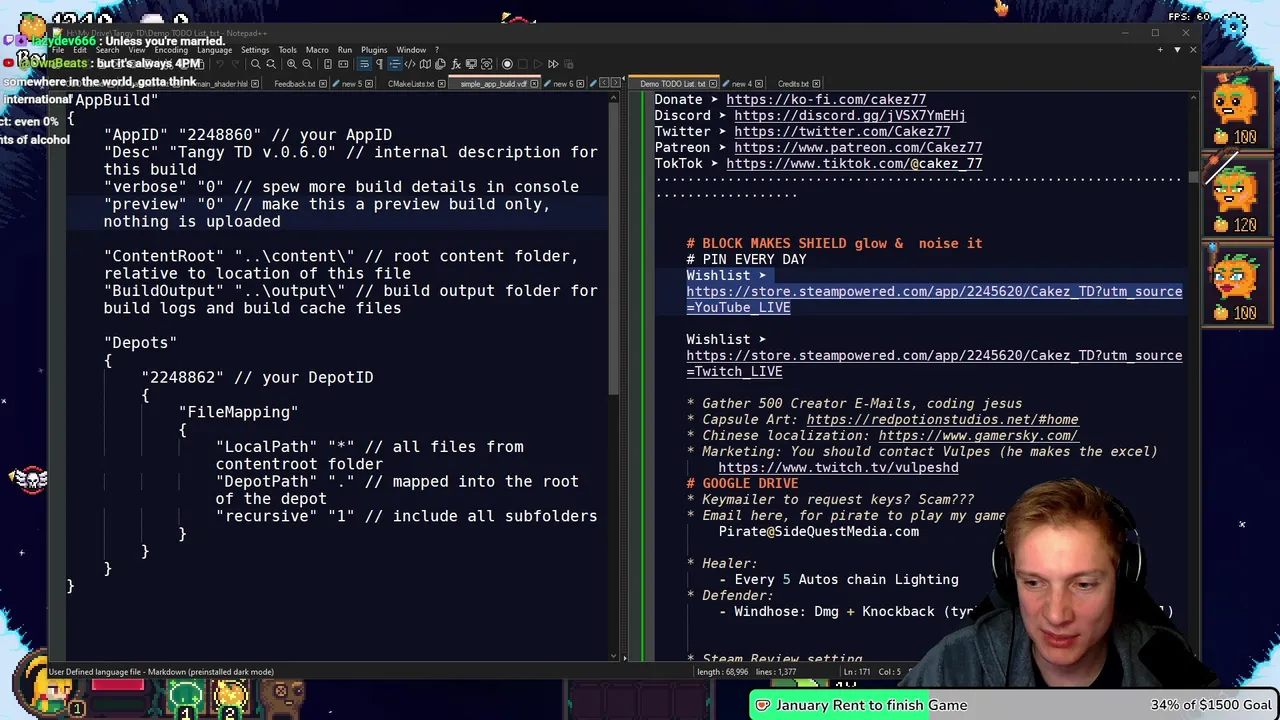
Task: Open the Macro menu
Action: click(317, 50)
